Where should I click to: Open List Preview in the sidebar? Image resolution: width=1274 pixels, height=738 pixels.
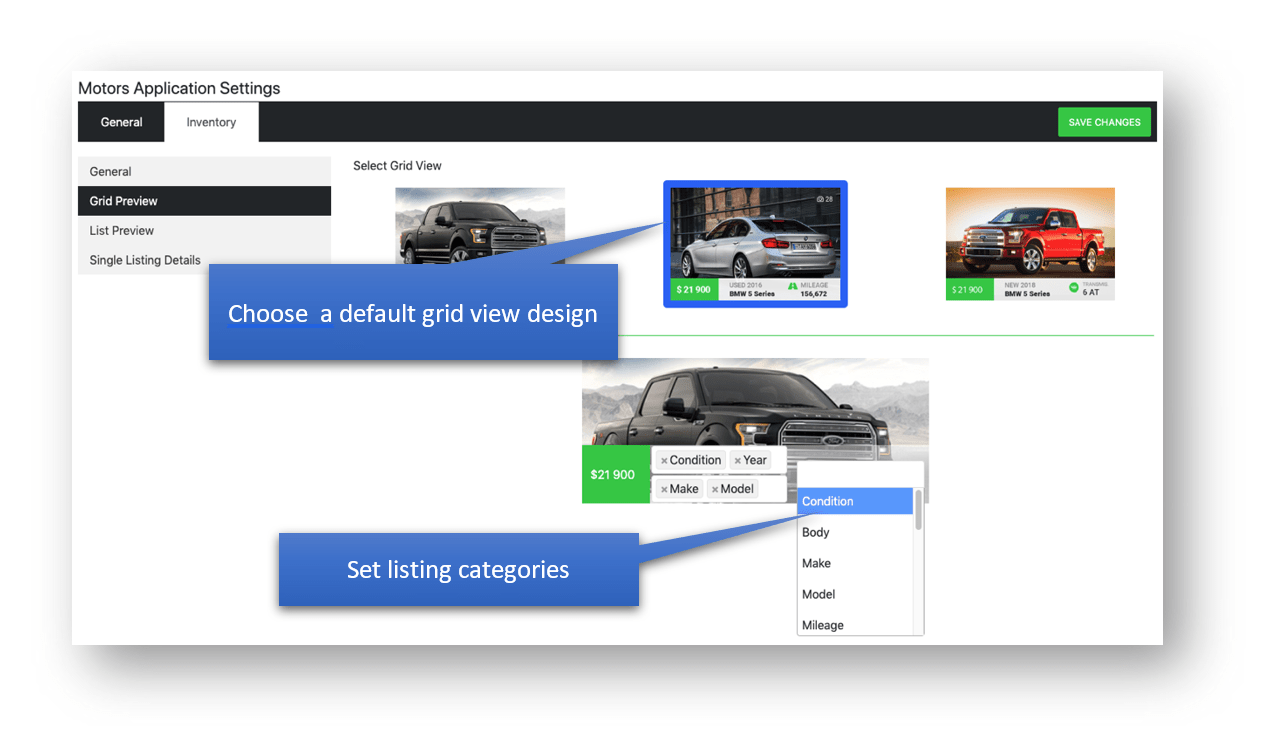coord(121,230)
